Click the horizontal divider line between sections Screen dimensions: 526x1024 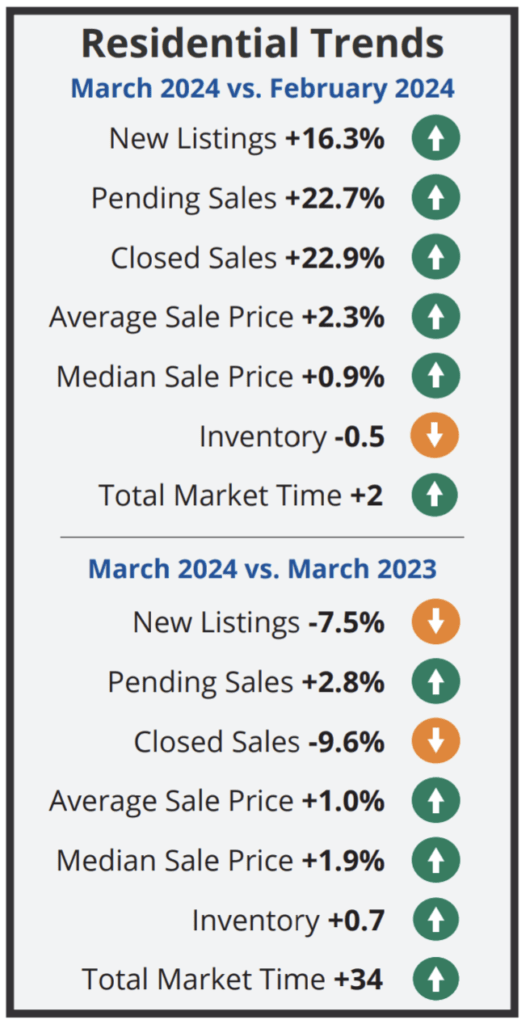262,537
